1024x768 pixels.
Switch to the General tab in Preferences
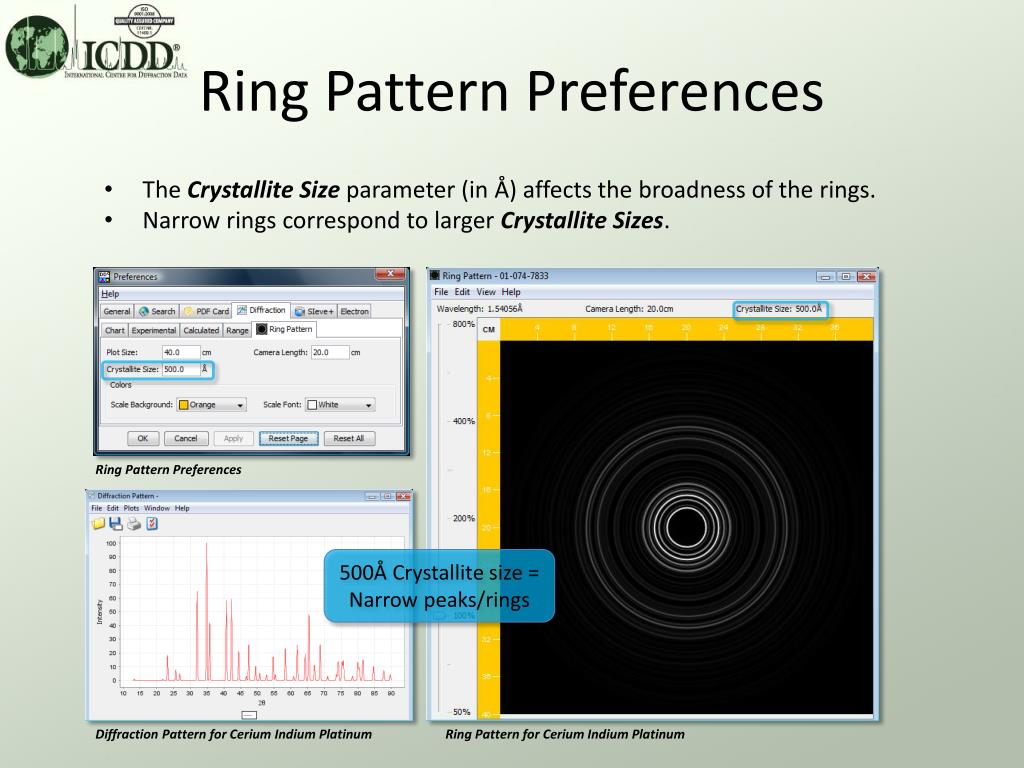[x=117, y=312]
